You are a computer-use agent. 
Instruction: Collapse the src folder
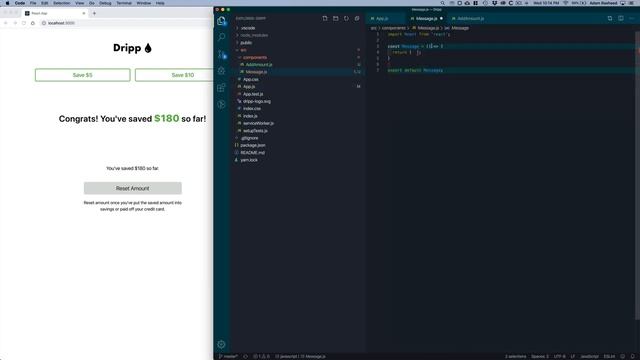pyautogui.click(x=243, y=50)
